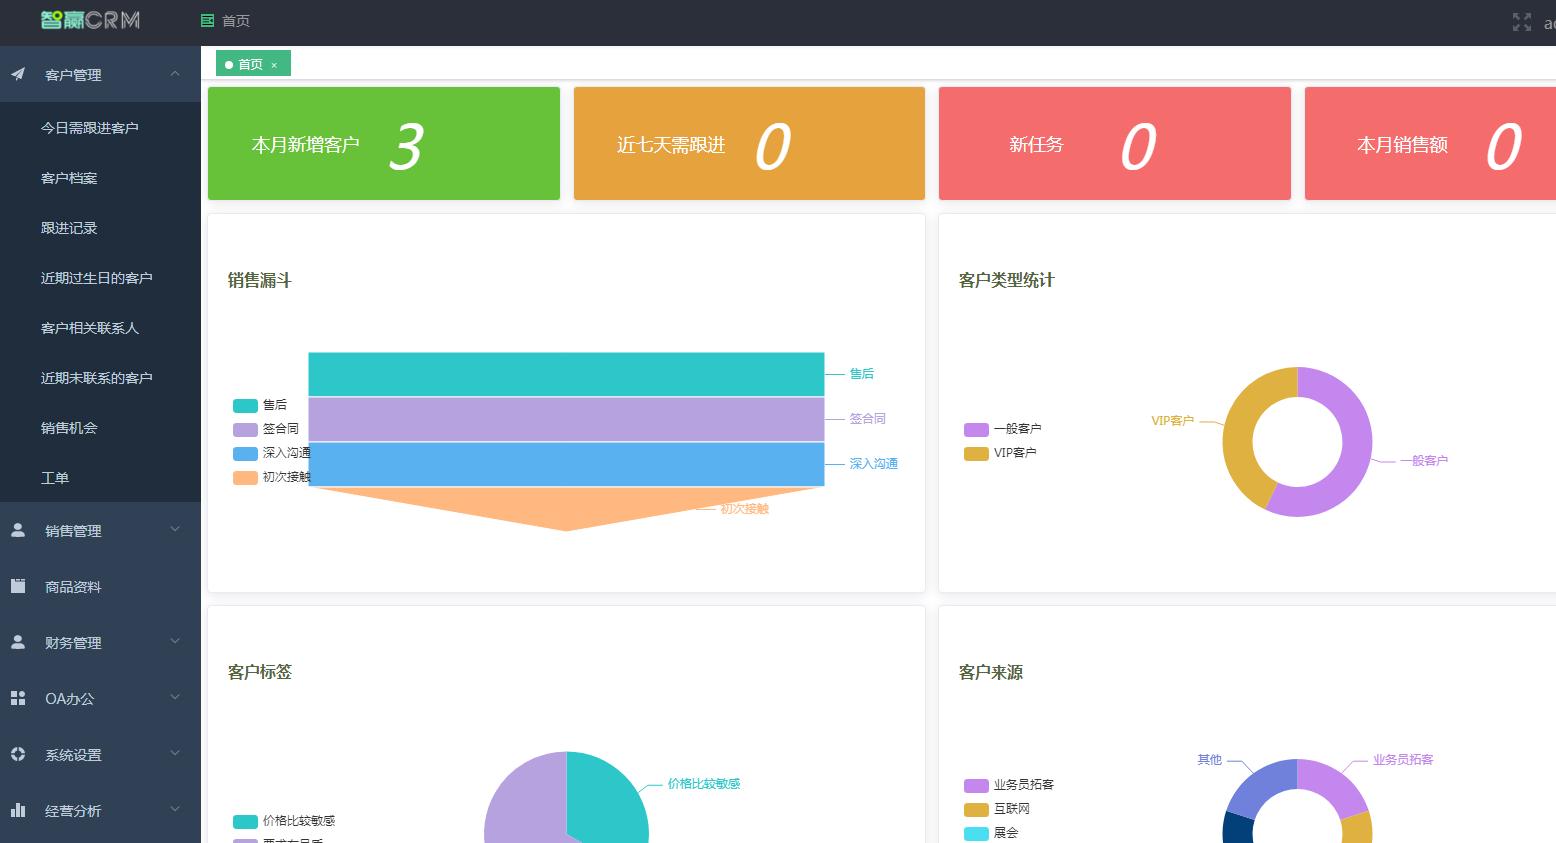Click the 价格比较敏感 pie chart label
The height and width of the screenshot is (843, 1556).
[704, 784]
